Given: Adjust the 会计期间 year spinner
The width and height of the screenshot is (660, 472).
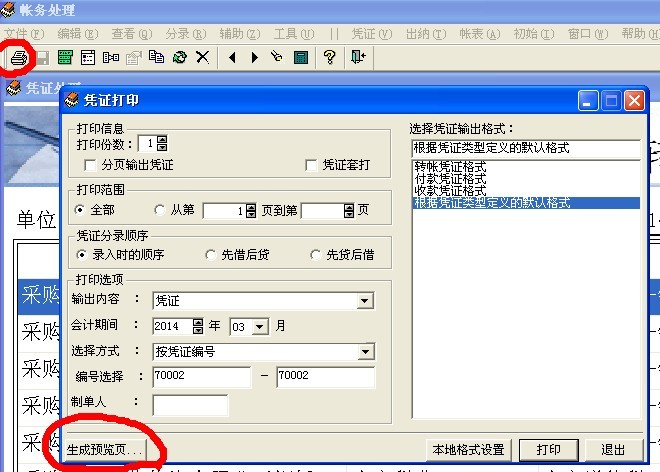Looking at the screenshot, I should (x=198, y=326).
